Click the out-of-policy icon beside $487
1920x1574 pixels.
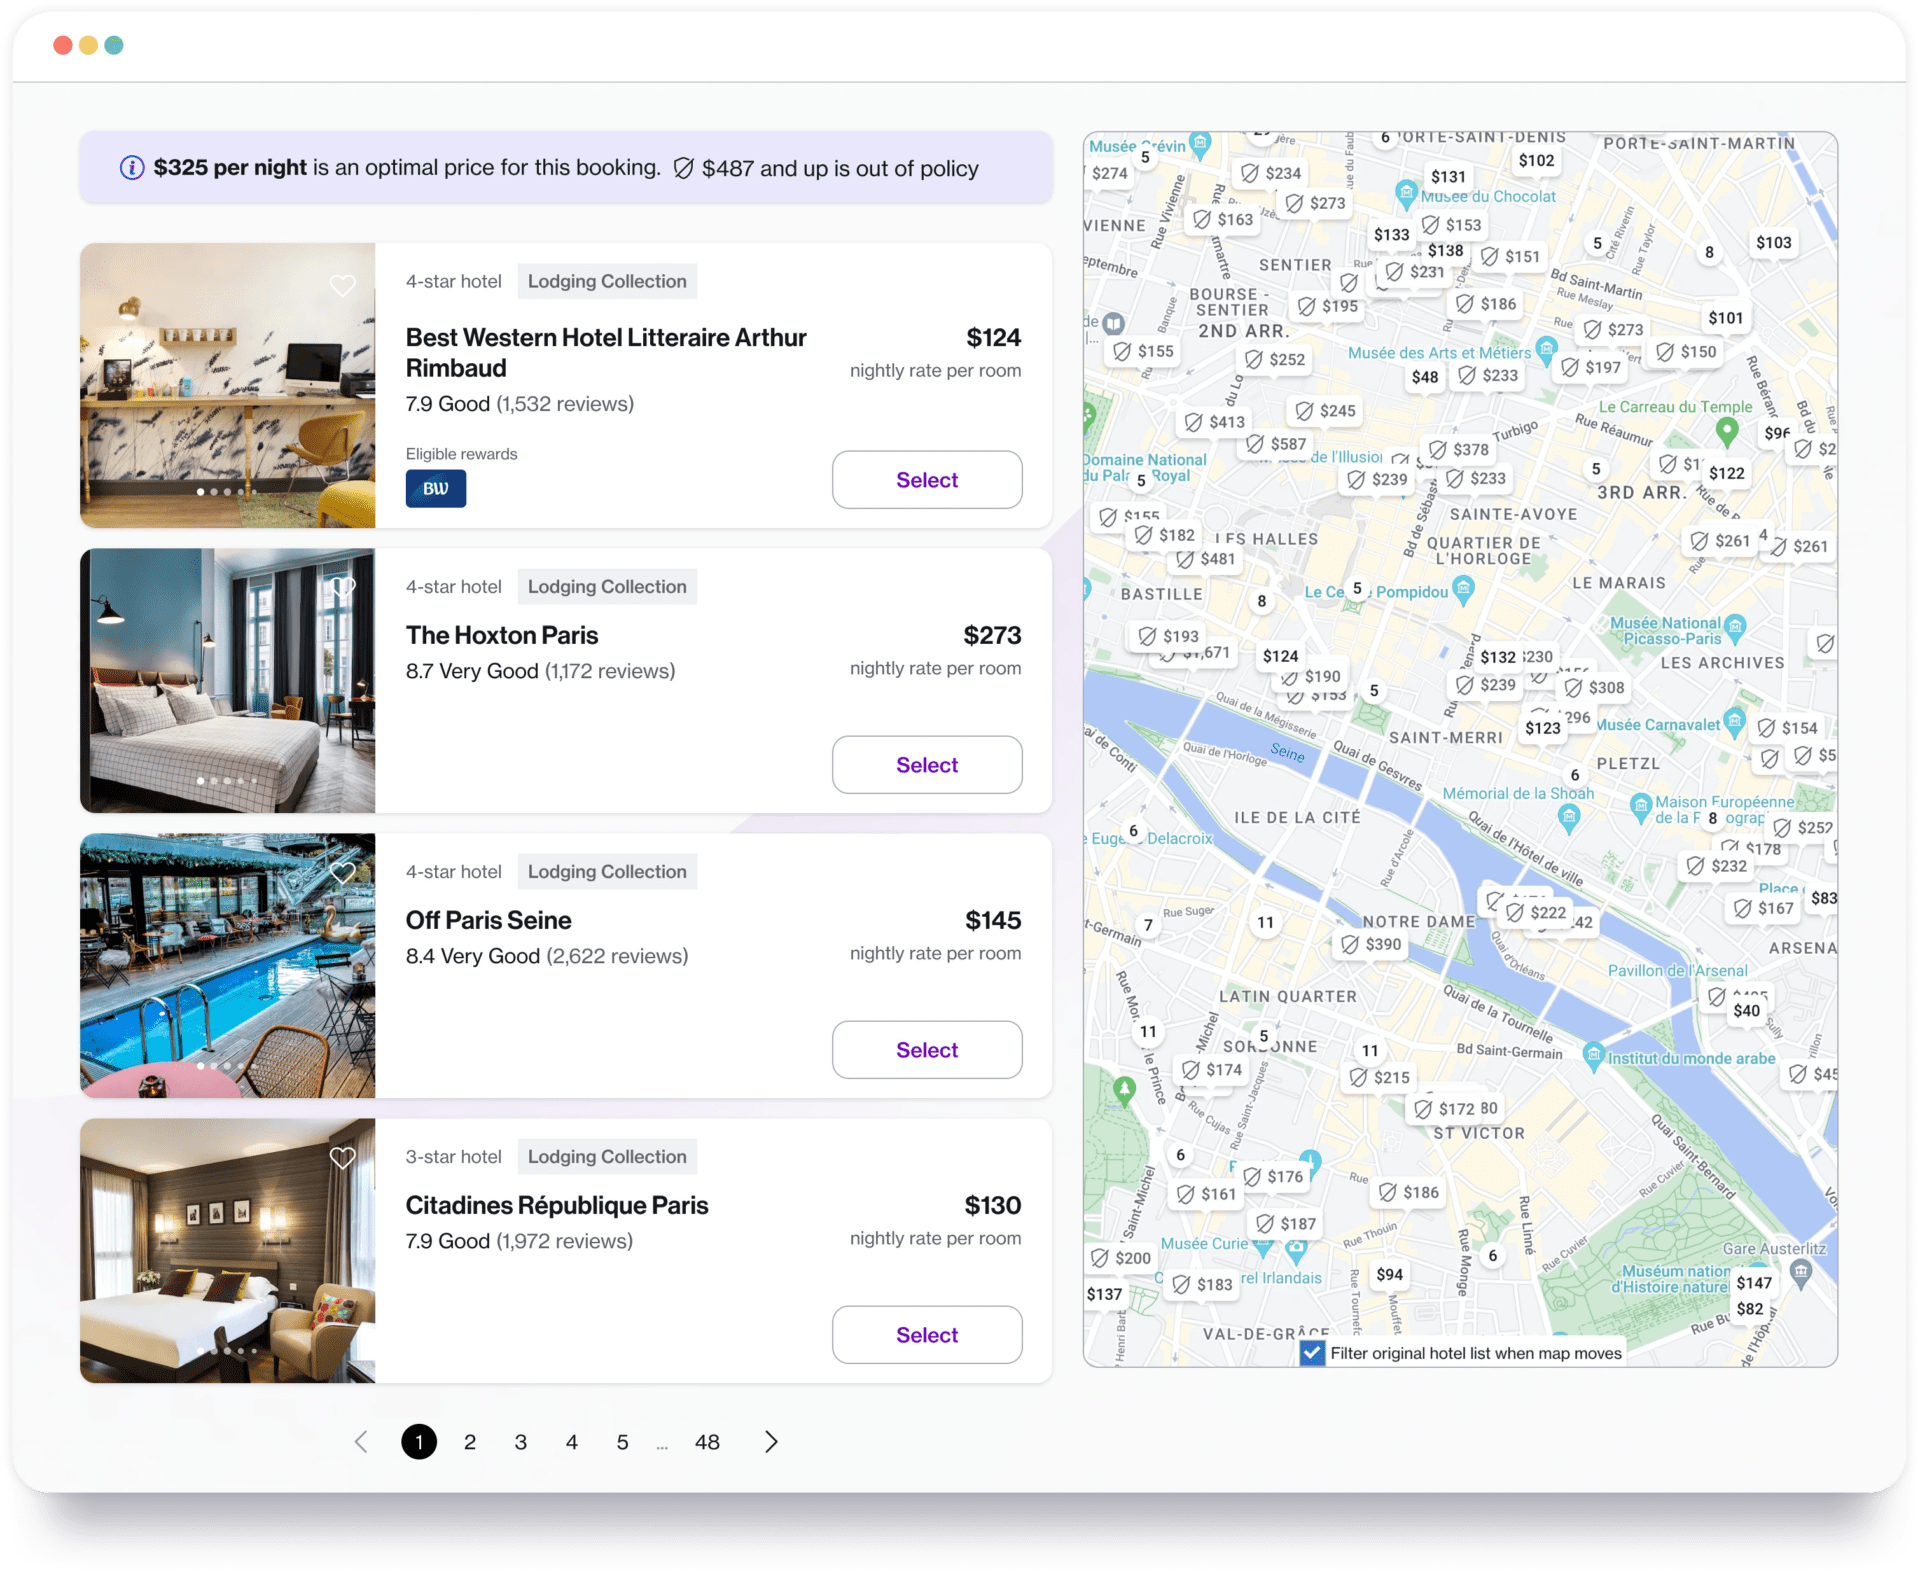[684, 168]
